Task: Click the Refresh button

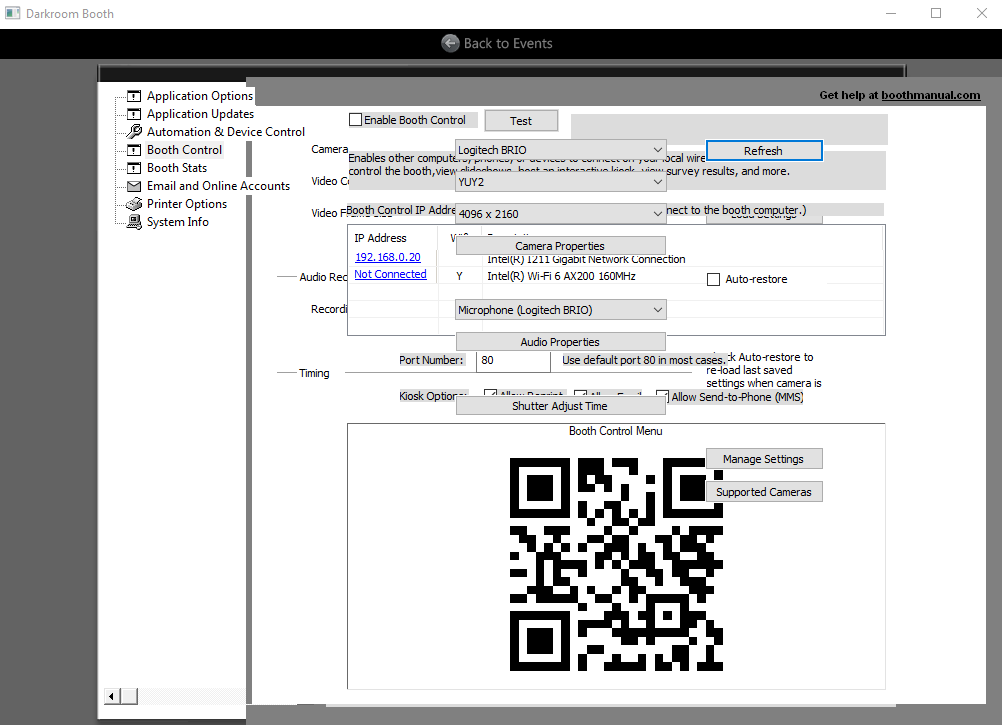Action: tap(764, 151)
